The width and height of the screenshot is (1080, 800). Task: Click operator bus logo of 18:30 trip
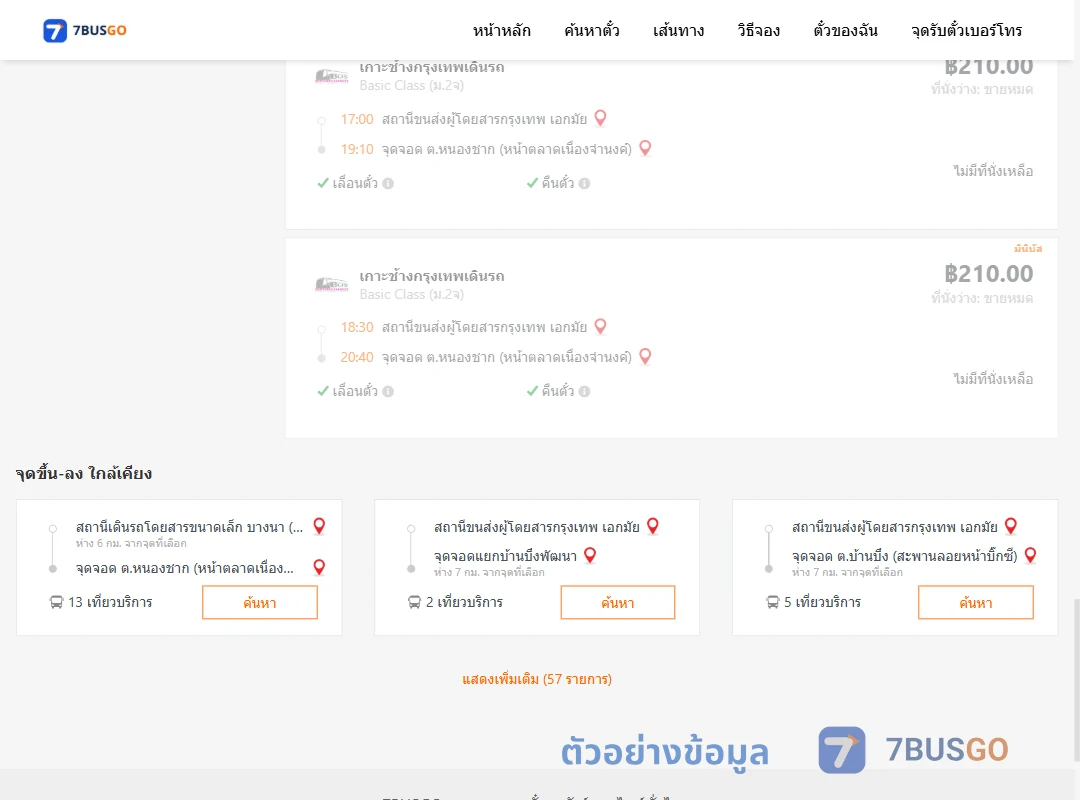pos(332,284)
